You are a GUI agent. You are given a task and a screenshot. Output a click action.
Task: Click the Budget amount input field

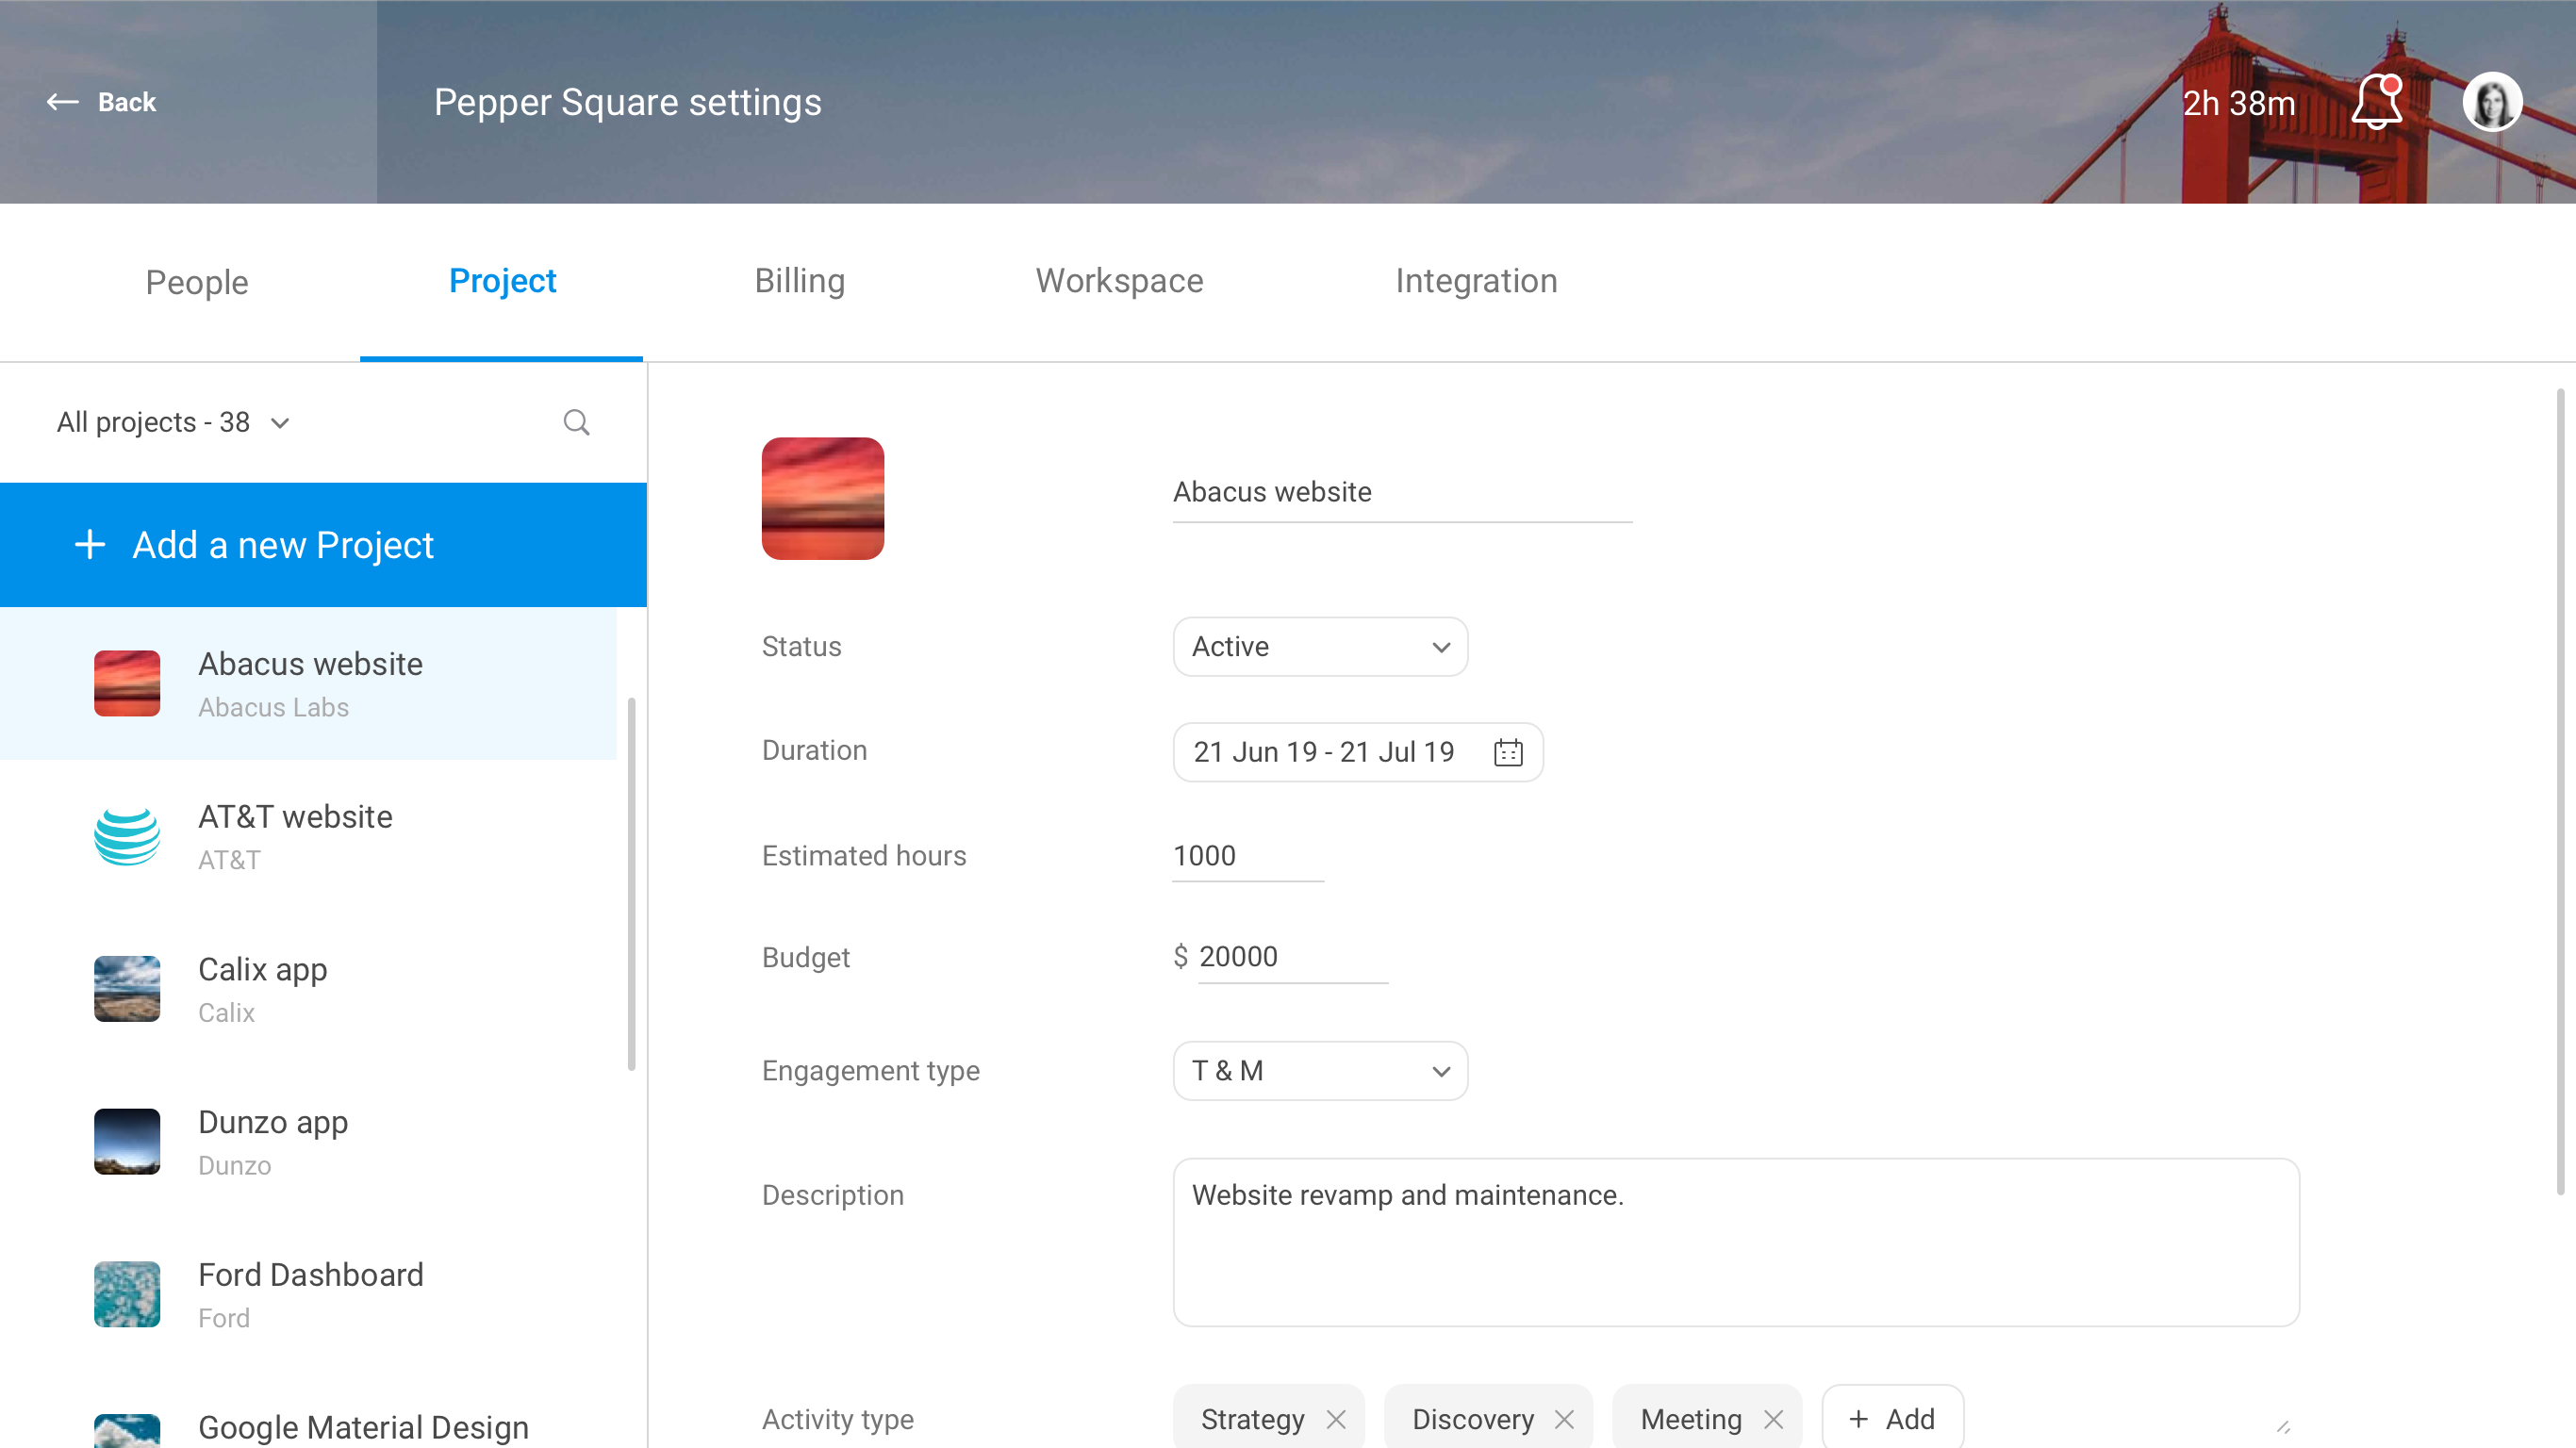click(x=1290, y=957)
